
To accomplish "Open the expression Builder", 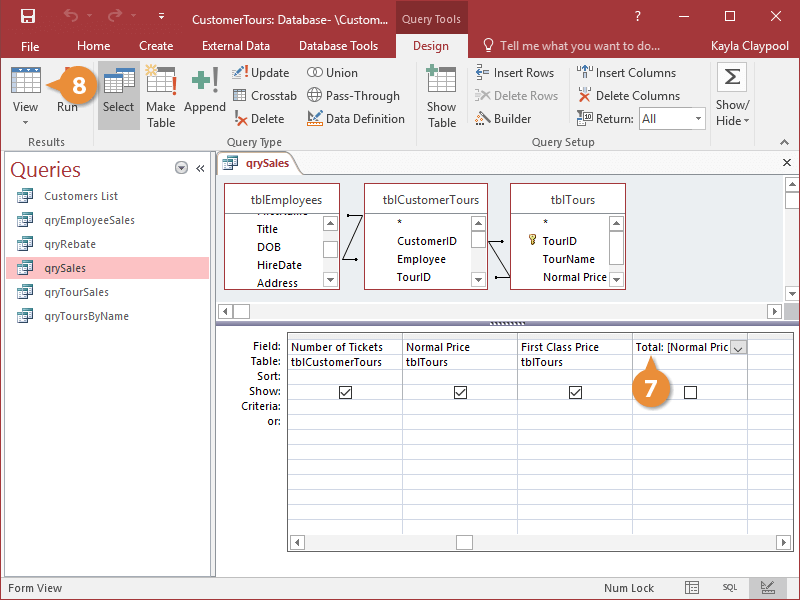I will click(503, 119).
